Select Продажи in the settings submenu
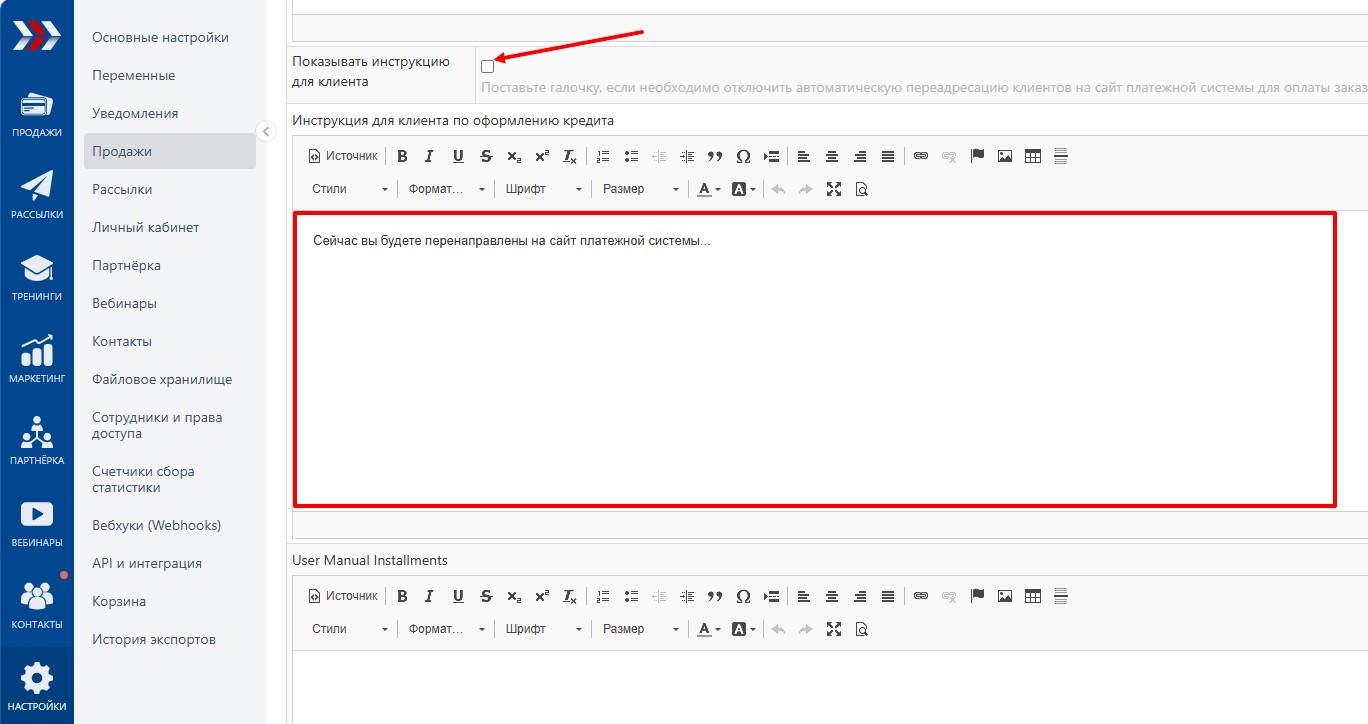Screen dimensions: 1368x724 (x=170, y=151)
